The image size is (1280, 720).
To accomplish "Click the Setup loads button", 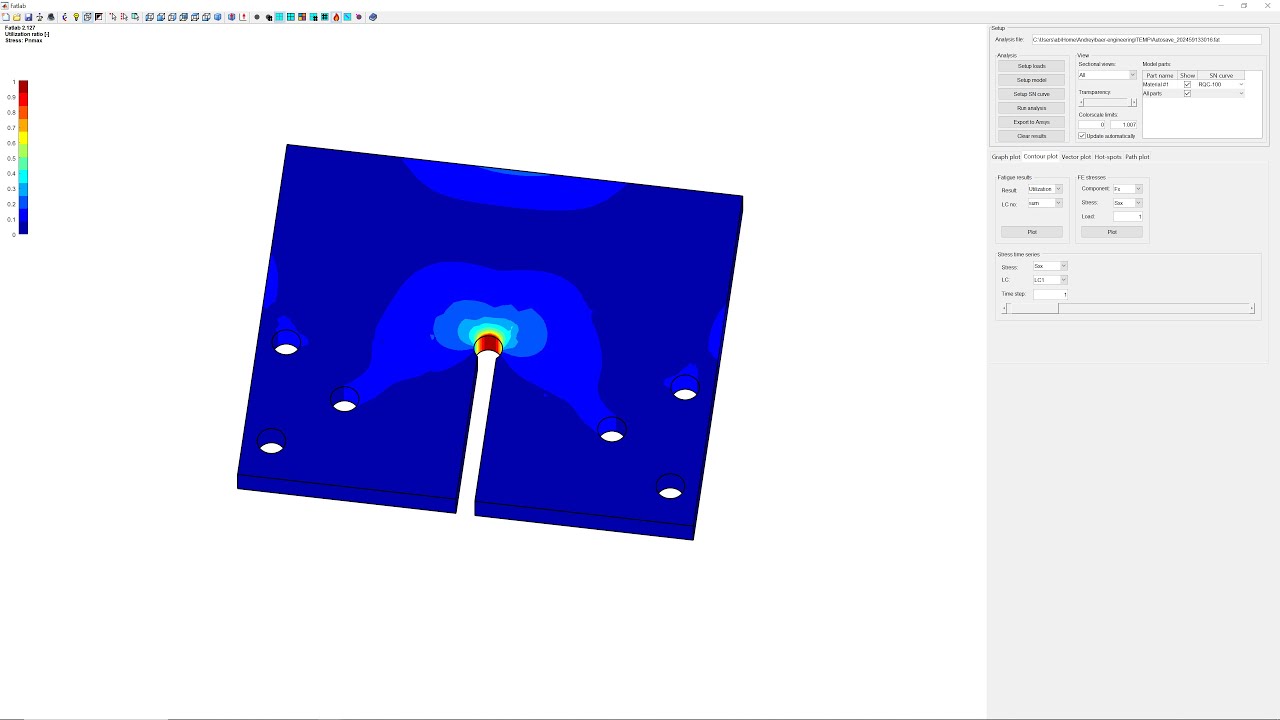I will (x=1031, y=66).
